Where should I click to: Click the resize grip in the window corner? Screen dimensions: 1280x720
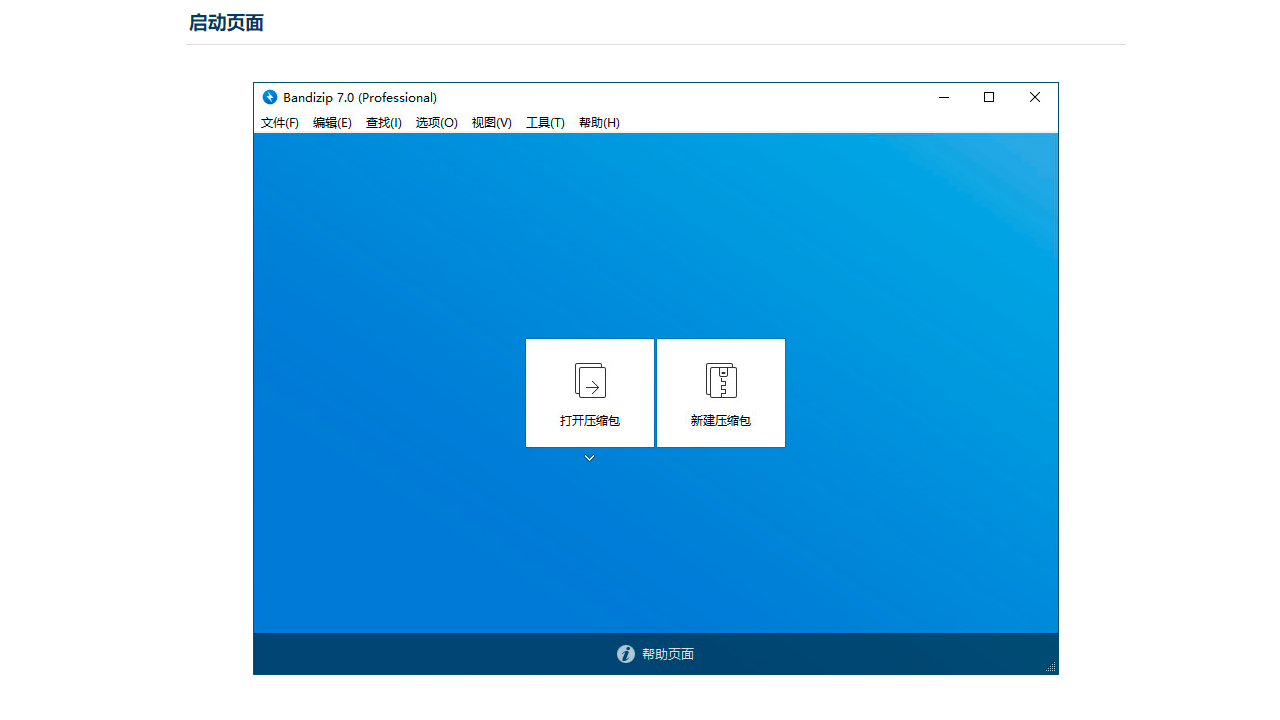[x=1051, y=667]
